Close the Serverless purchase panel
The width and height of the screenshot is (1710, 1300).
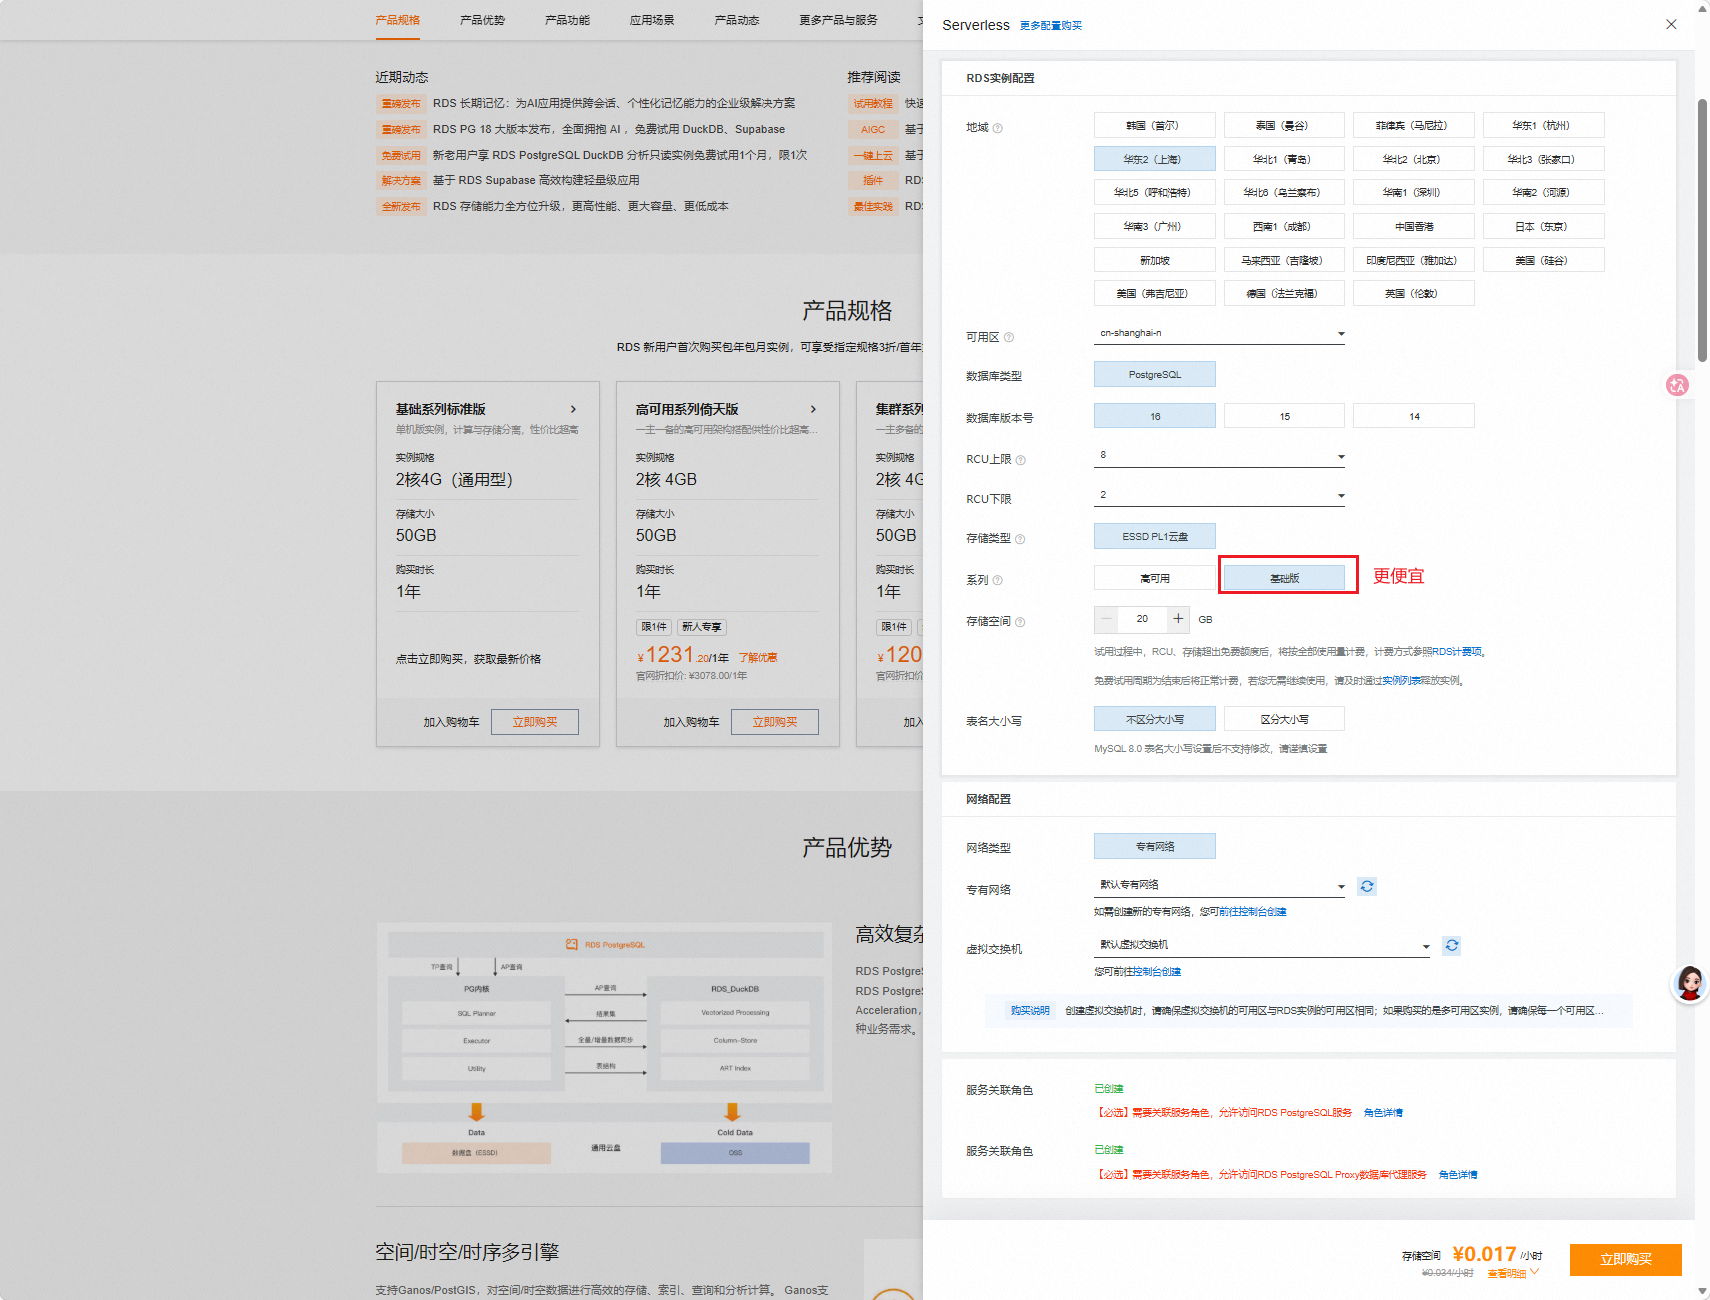pyautogui.click(x=1671, y=24)
